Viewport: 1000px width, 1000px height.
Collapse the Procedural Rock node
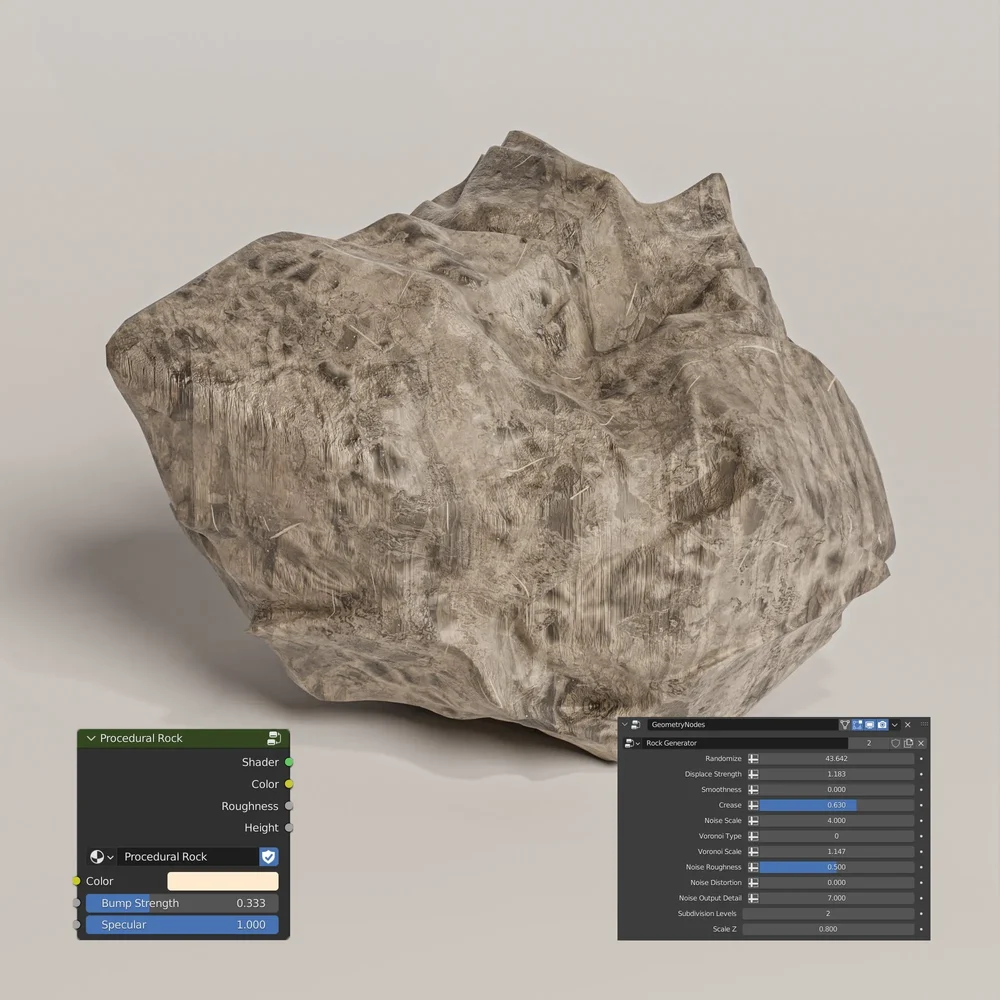click(91, 738)
